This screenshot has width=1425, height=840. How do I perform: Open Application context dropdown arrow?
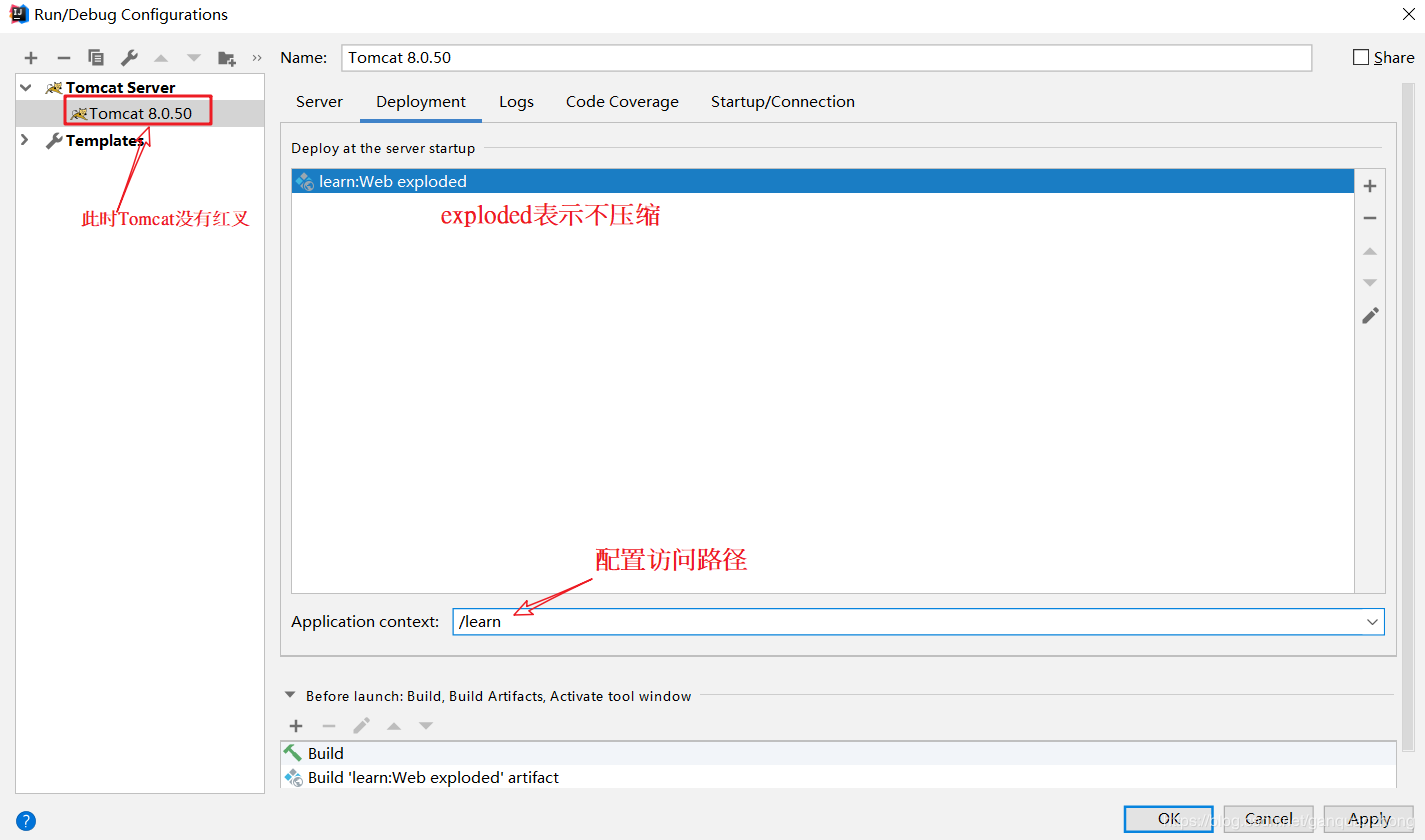1372,622
